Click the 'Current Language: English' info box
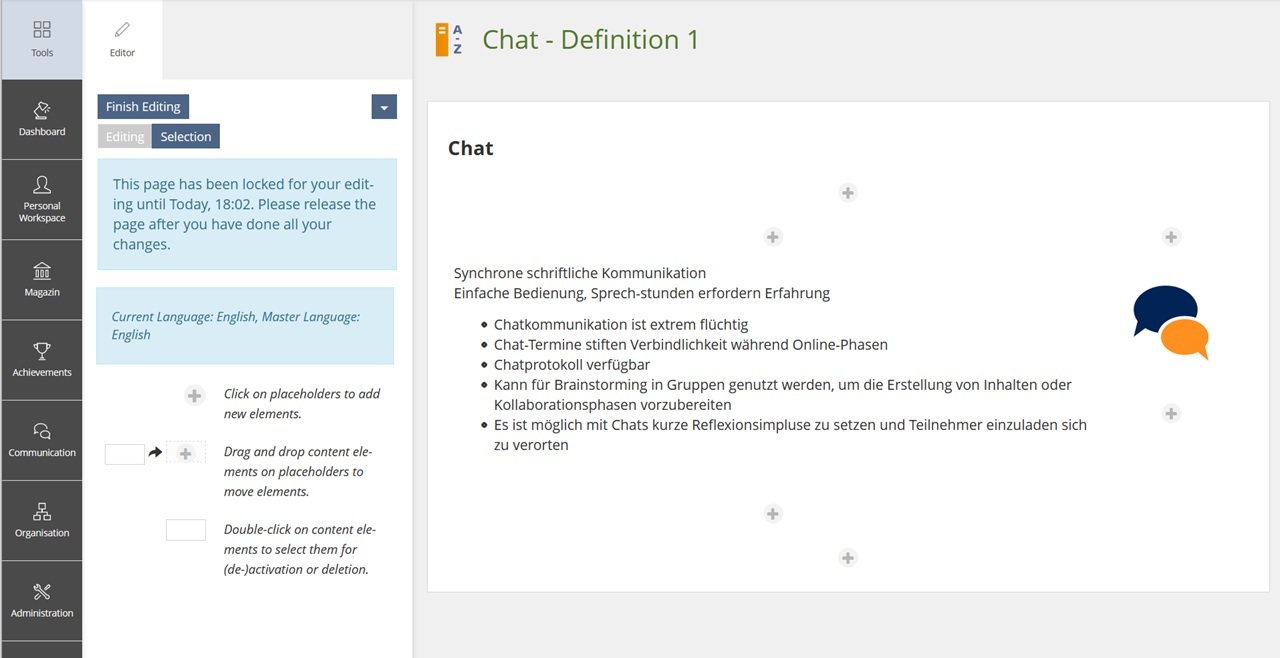 (x=245, y=326)
